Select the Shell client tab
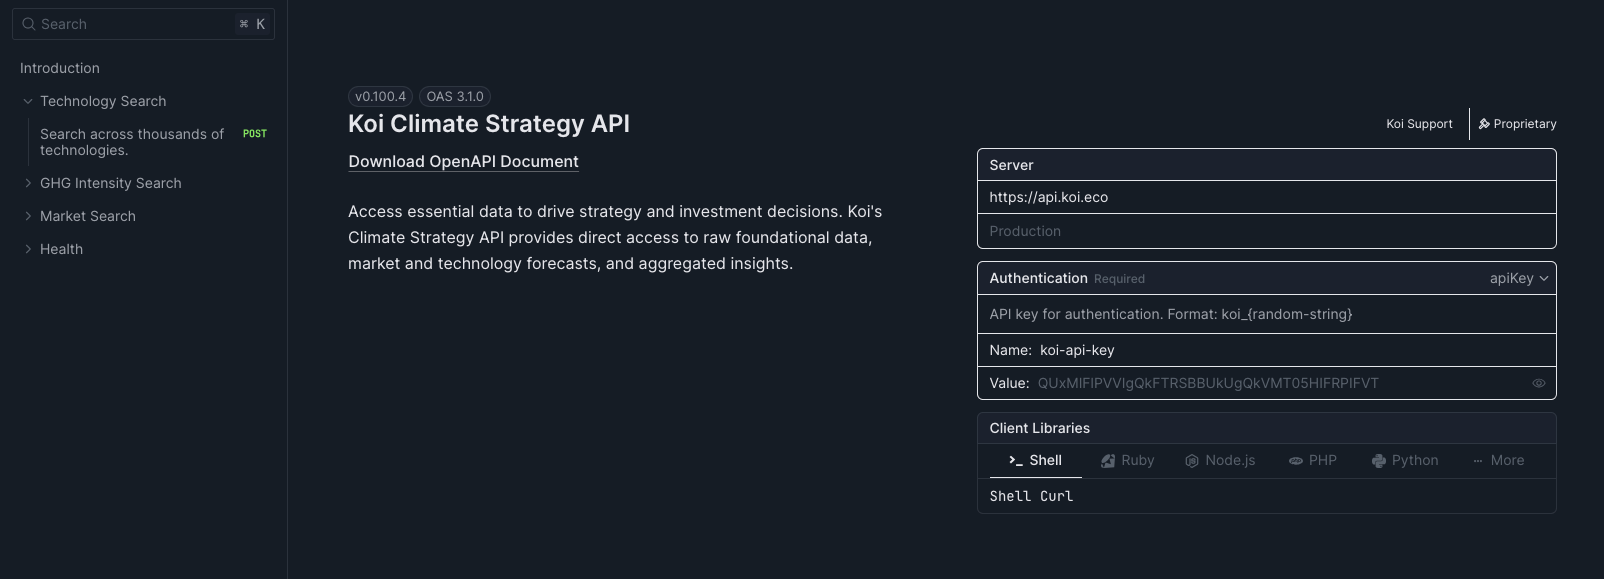 [x=1035, y=460]
